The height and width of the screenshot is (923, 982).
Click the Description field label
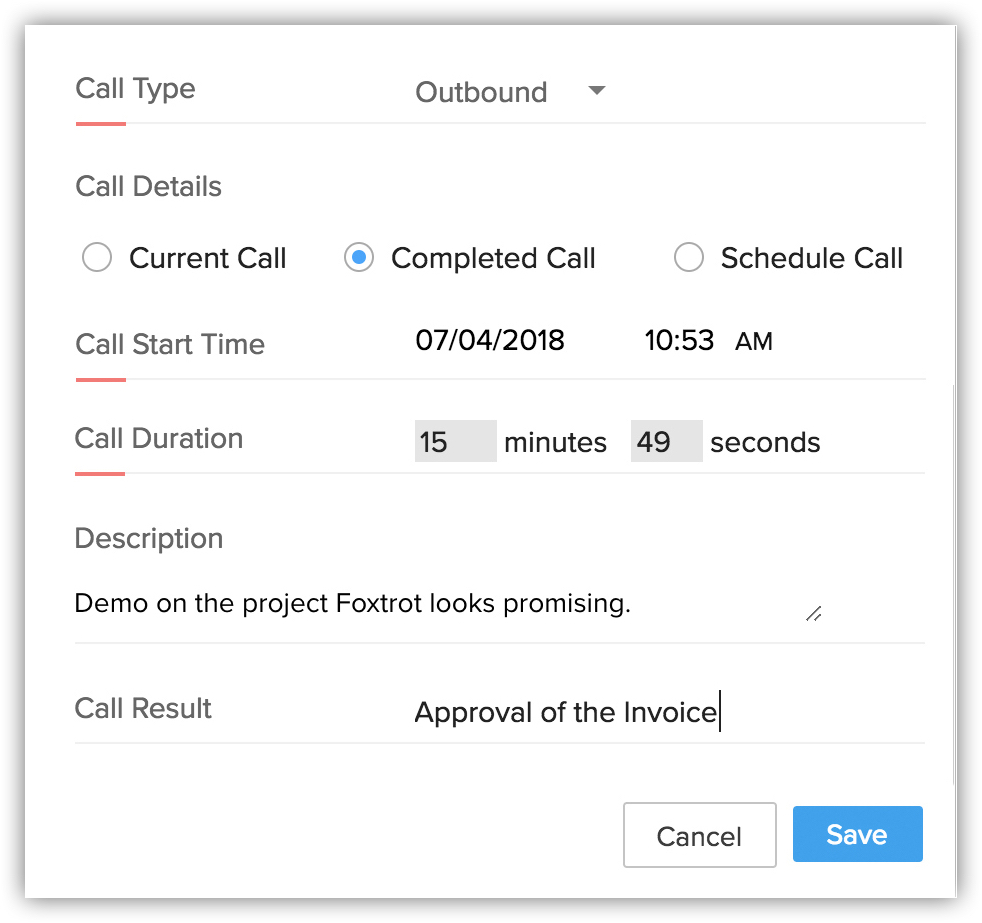(x=149, y=538)
